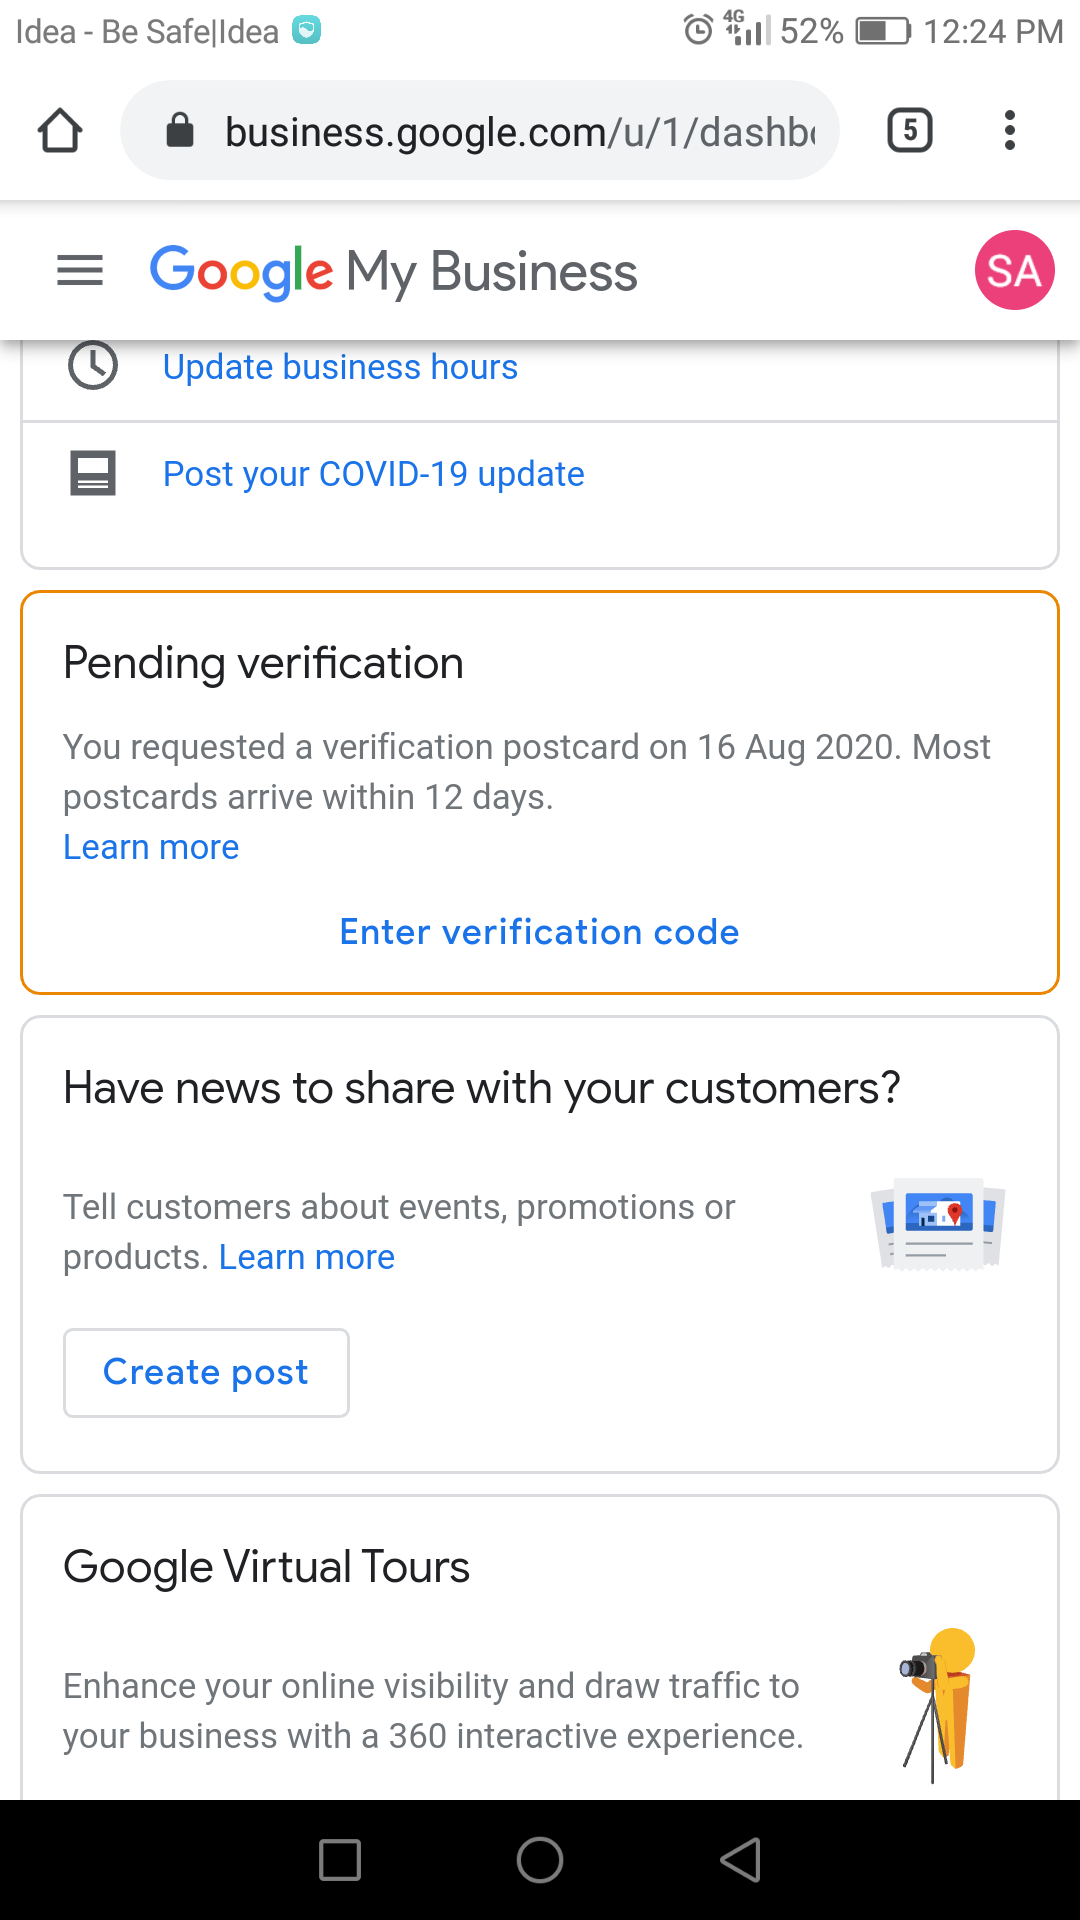Focus the business.google.com address bar
1080x1920 pixels.
[520, 131]
